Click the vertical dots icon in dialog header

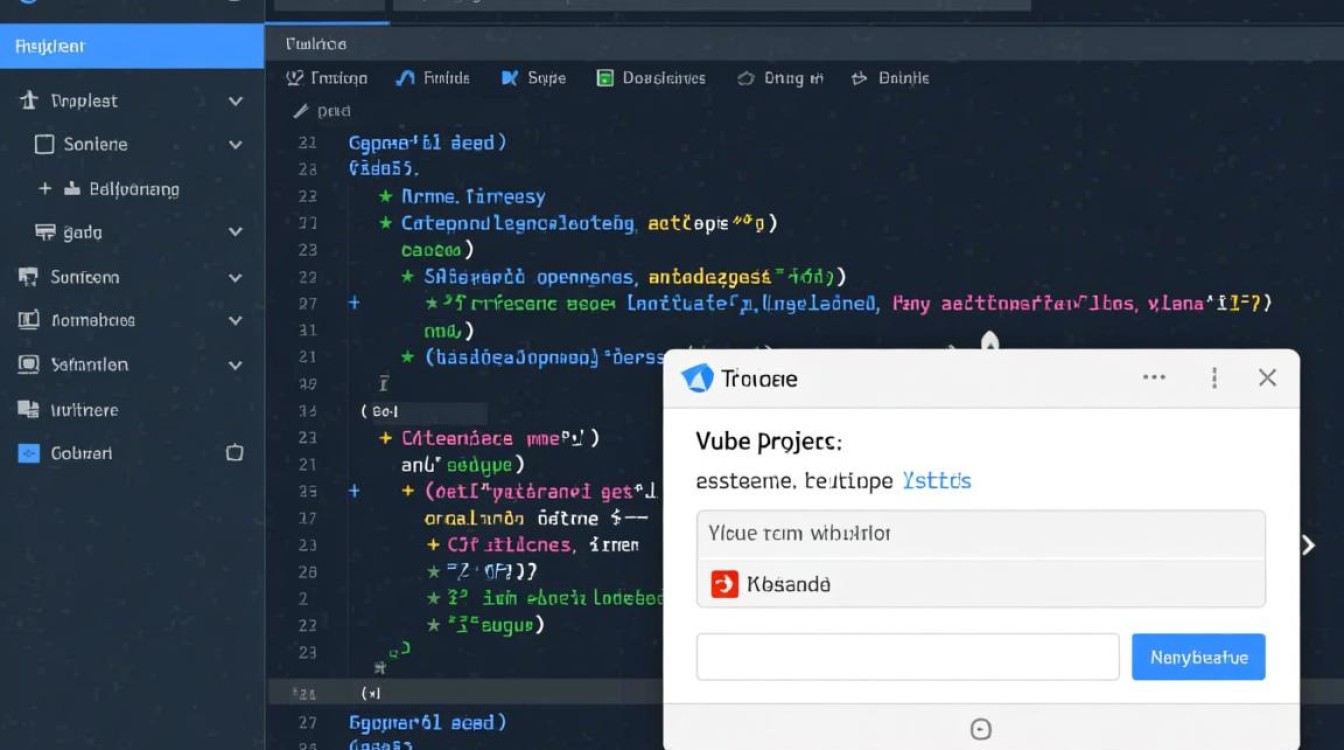click(1213, 378)
